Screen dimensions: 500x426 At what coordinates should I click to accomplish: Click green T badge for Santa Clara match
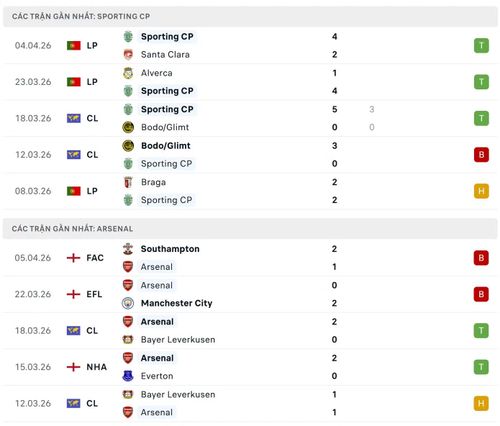[481, 45]
